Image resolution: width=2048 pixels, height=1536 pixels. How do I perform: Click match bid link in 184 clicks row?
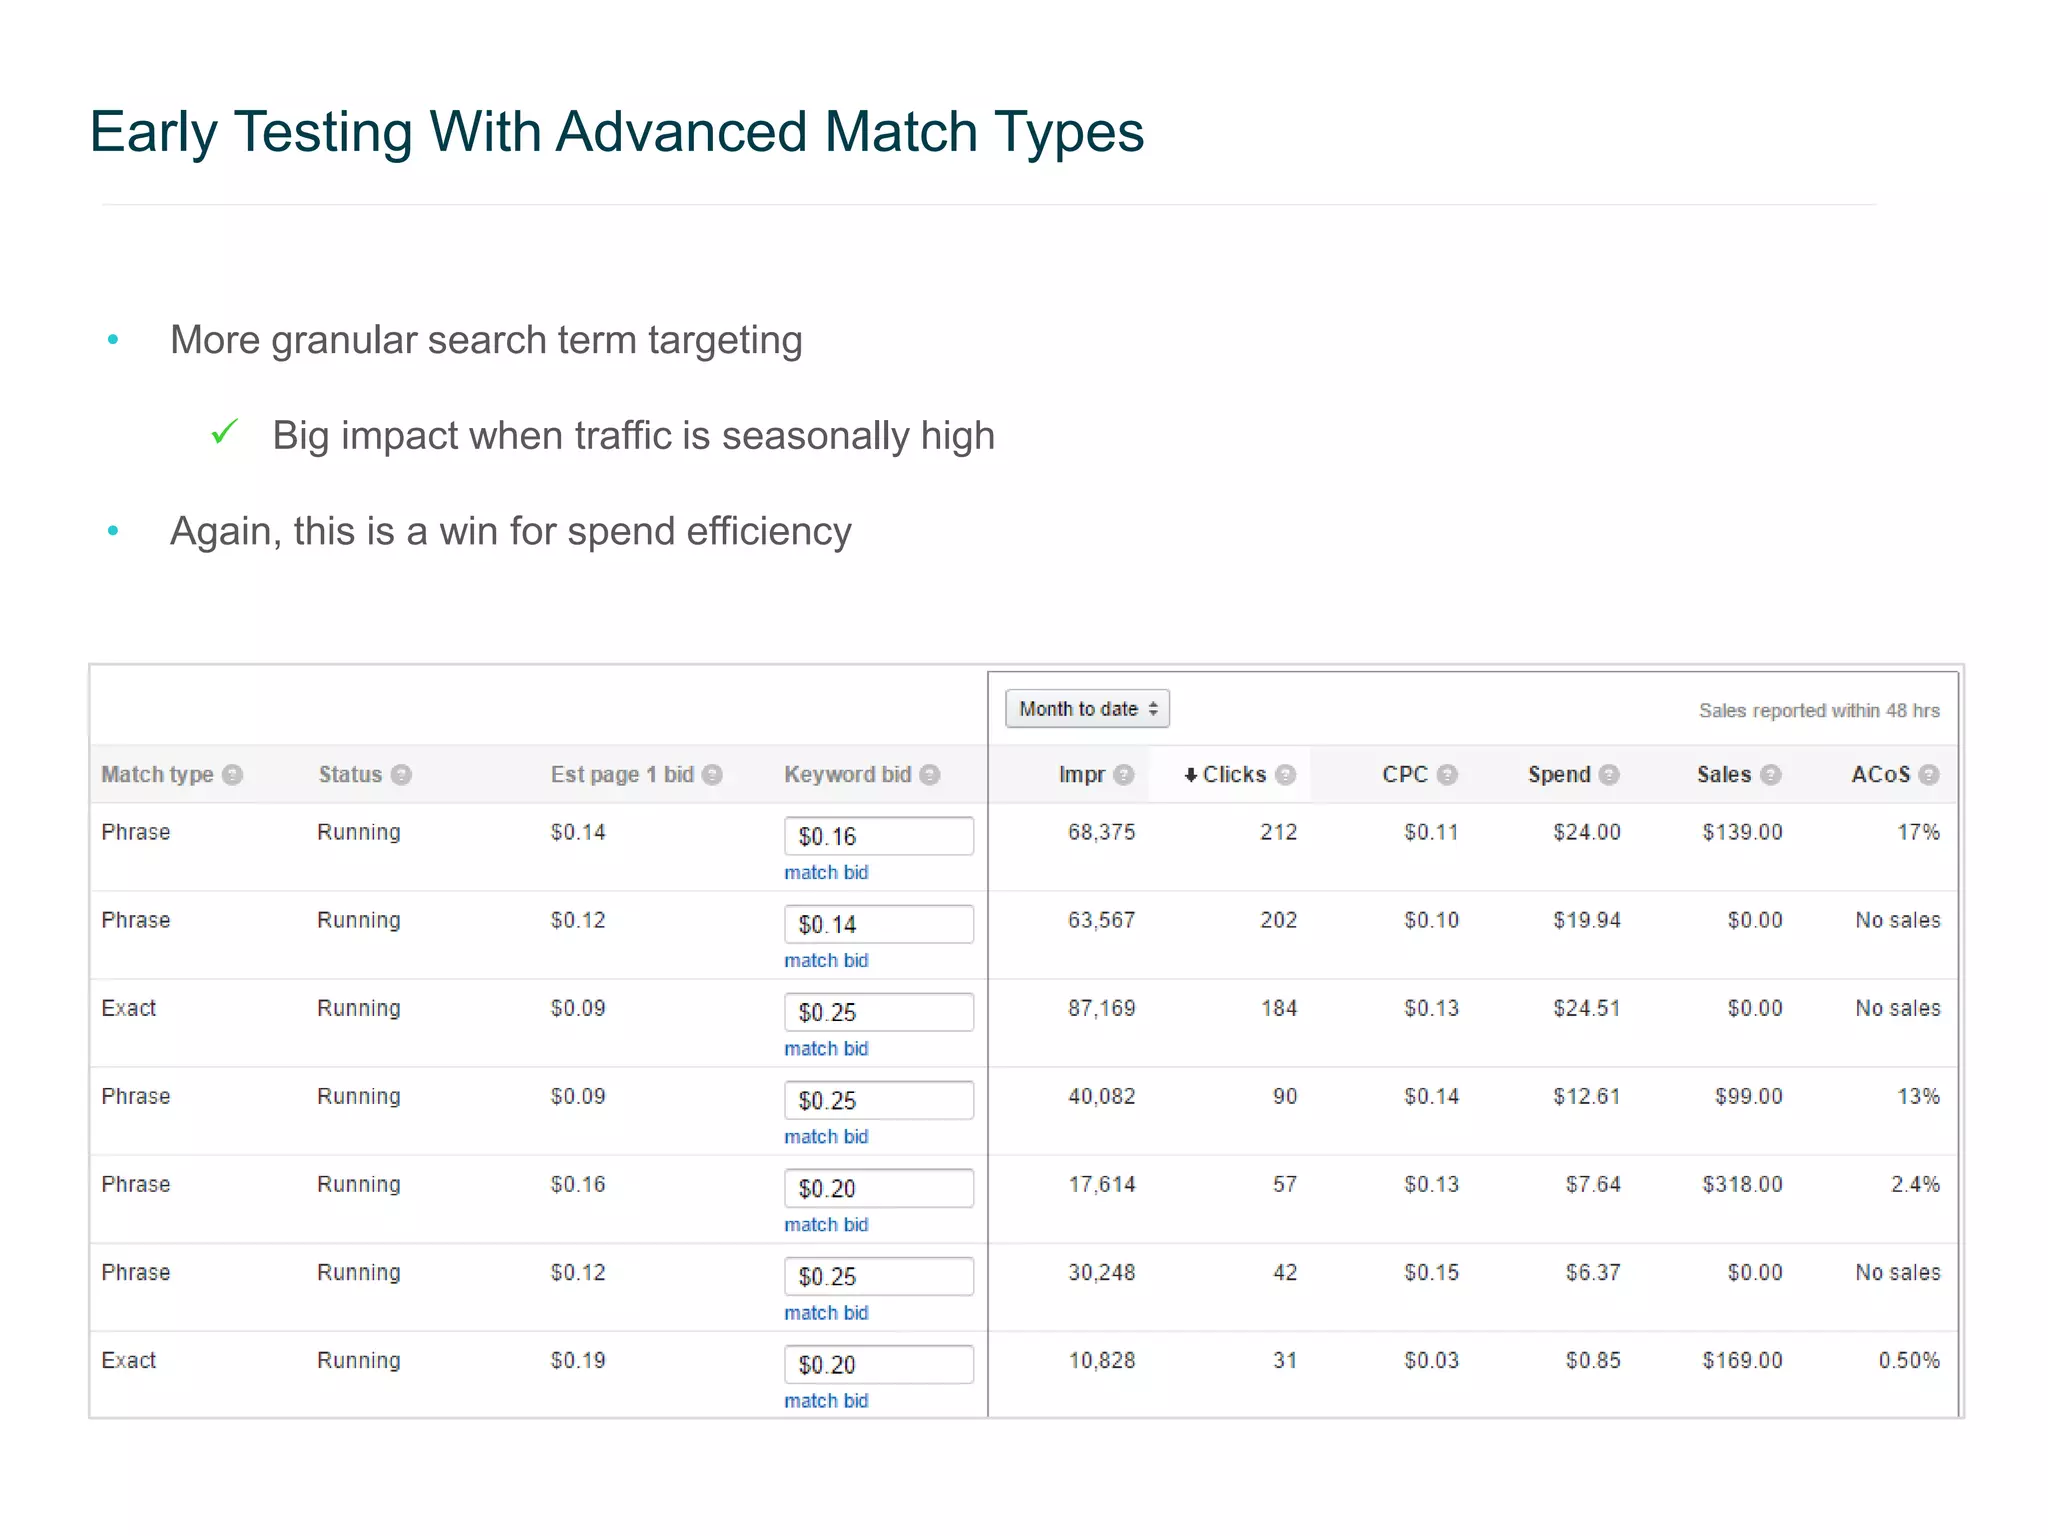(826, 1049)
